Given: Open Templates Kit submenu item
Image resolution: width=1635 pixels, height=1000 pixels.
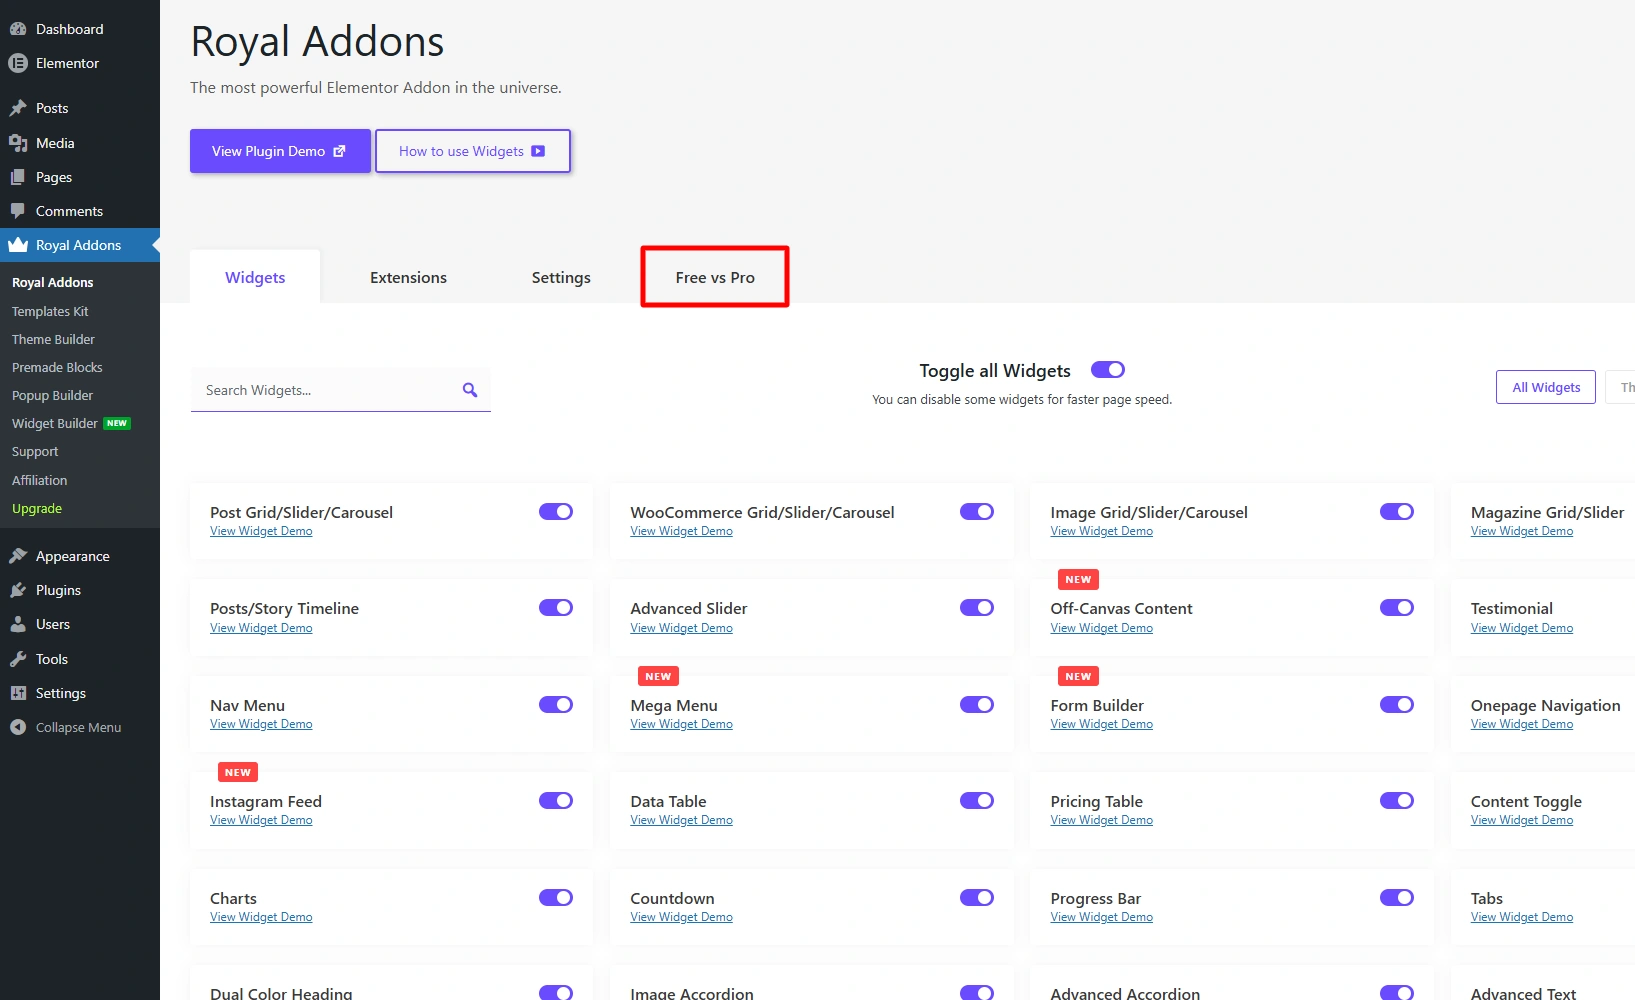Looking at the screenshot, I should point(50,311).
